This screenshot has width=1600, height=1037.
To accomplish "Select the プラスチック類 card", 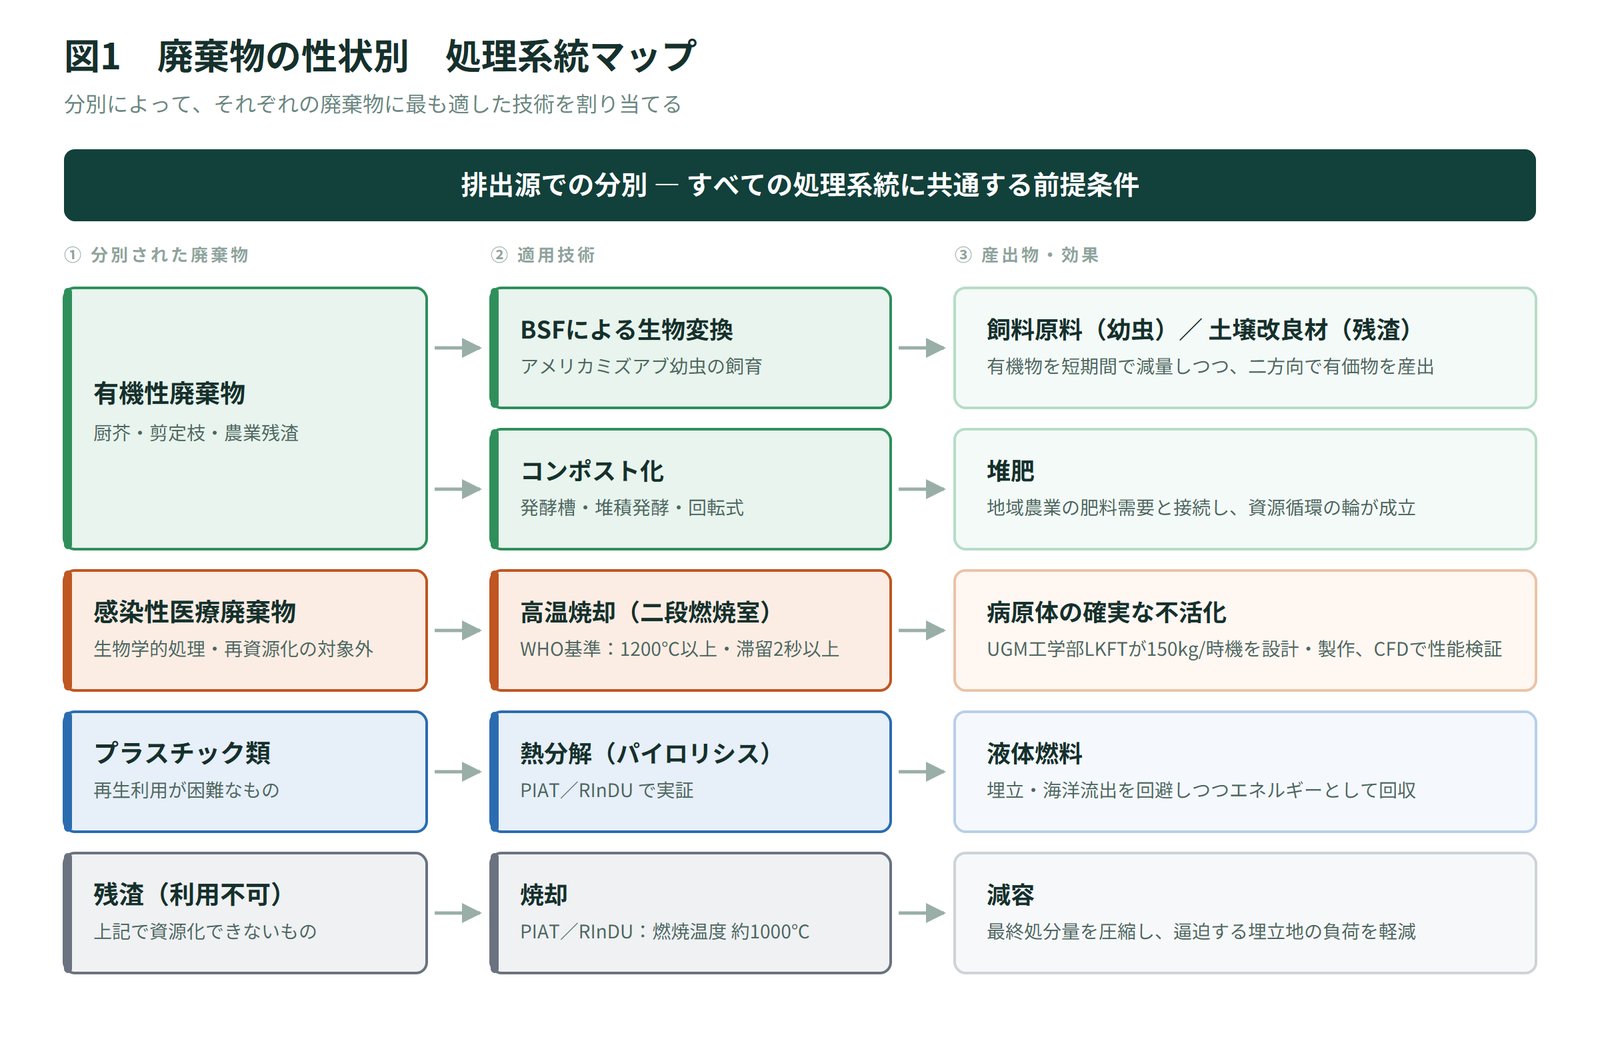I will point(245,771).
